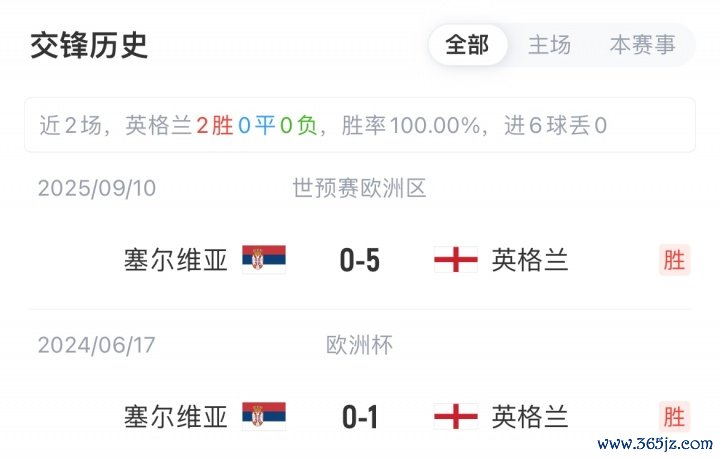The height and width of the screenshot is (459, 720).
Task: Click 塞尔维亚 team name in 2025 match
Action: 176,260
